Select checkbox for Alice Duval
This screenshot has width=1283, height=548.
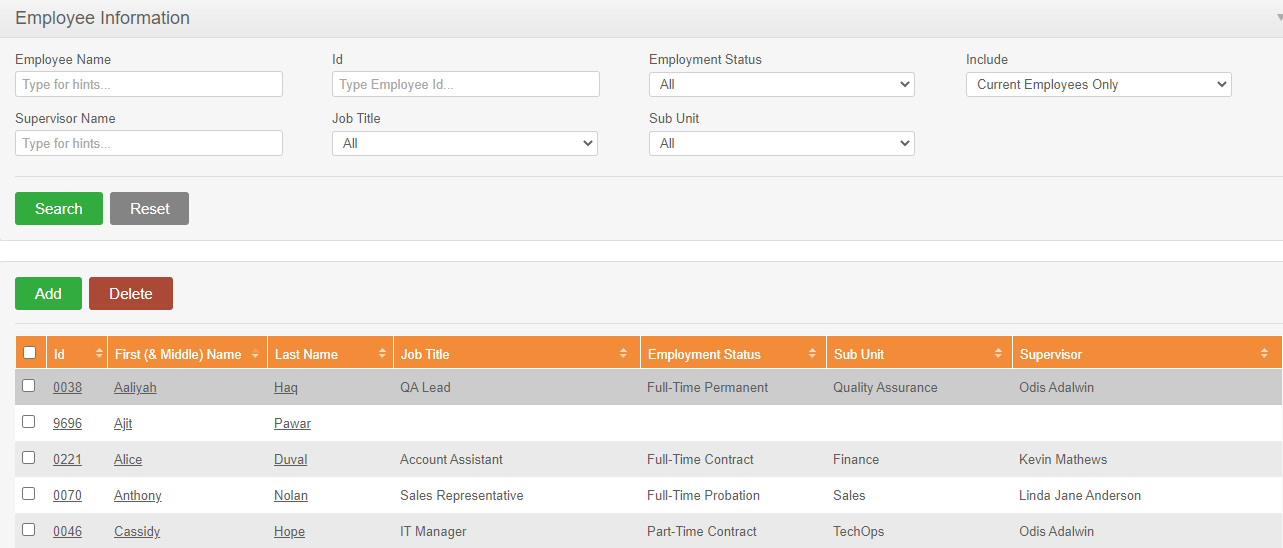point(29,457)
